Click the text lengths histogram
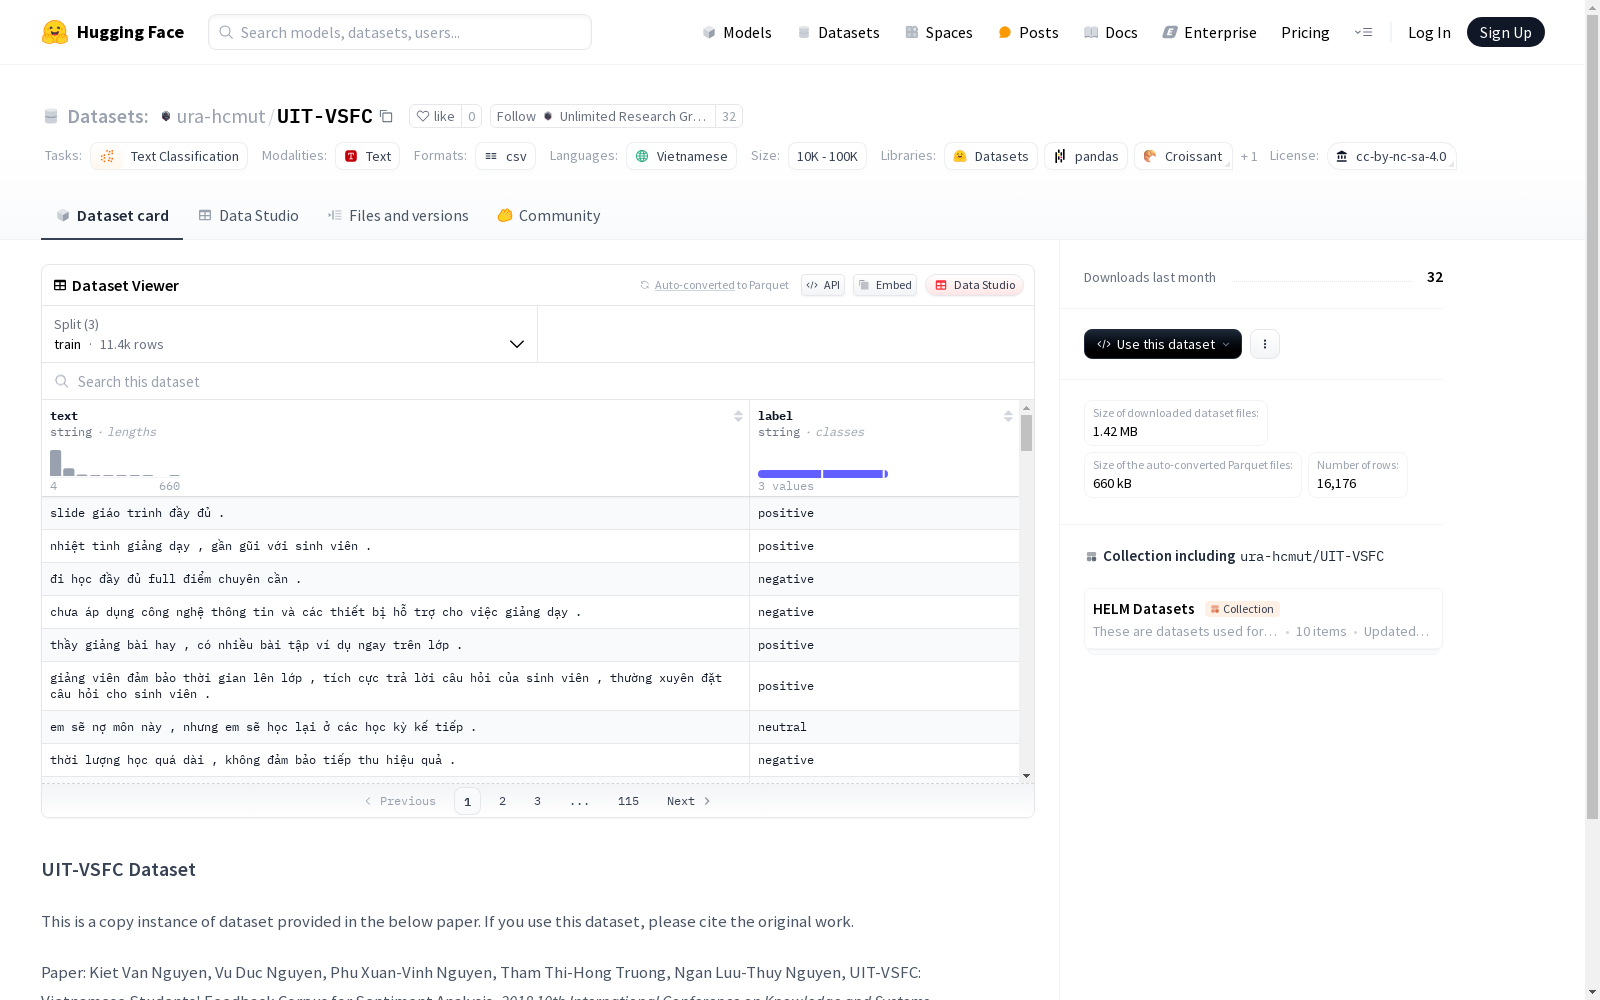This screenshot has height=1000, width=1600. coord(115,463)
